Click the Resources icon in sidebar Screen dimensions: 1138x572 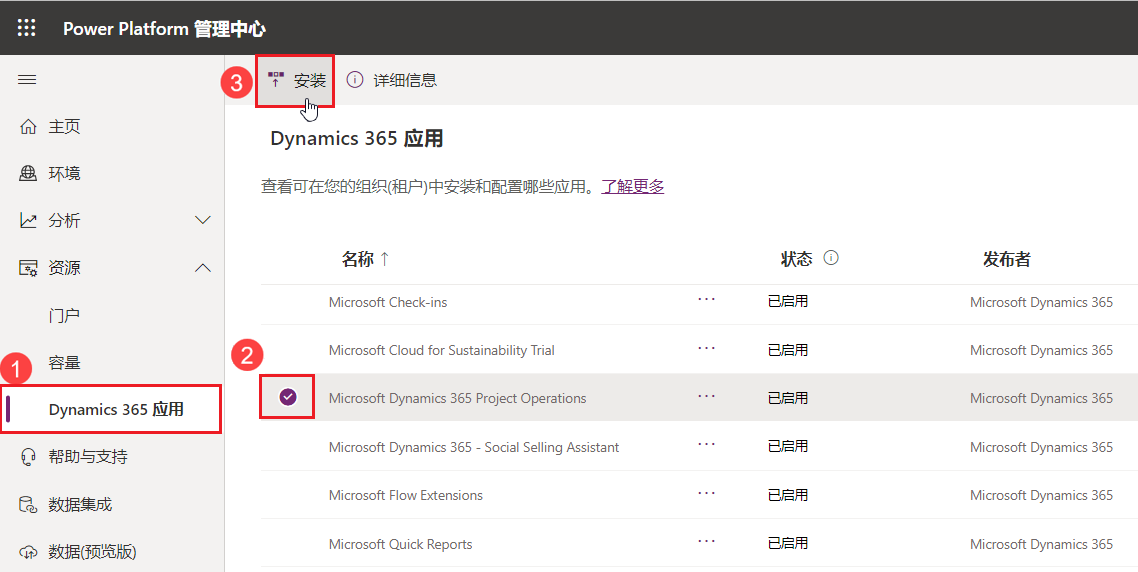coord(28,268)
